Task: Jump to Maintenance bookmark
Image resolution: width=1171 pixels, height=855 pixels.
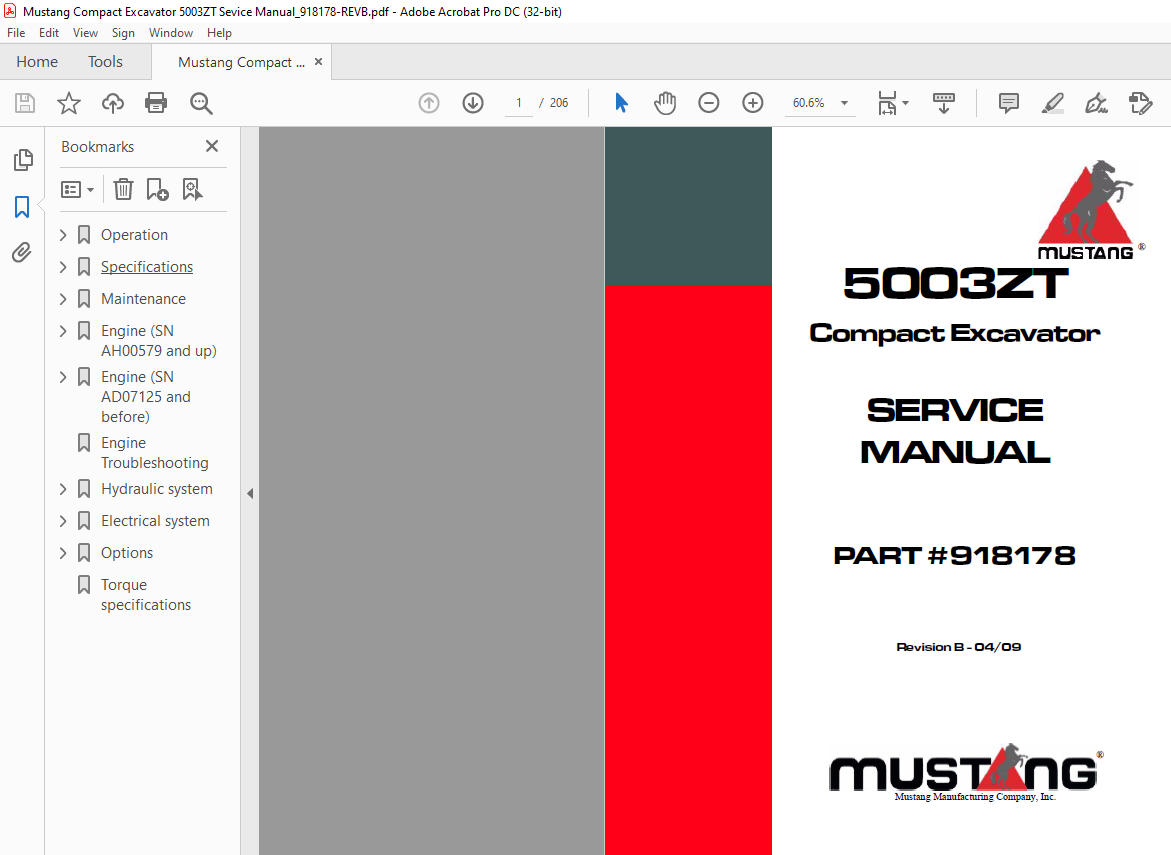Action: [x=143, y=299]
